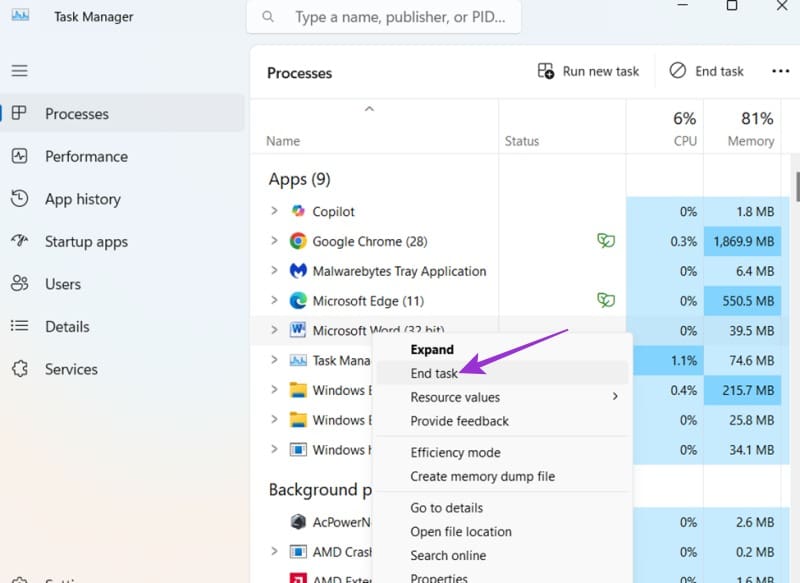The height and width of the screenshot is (583, 800).
Task: Click the efficiency leaf icon for Google Chrome
Action: (x=606, y=240)
